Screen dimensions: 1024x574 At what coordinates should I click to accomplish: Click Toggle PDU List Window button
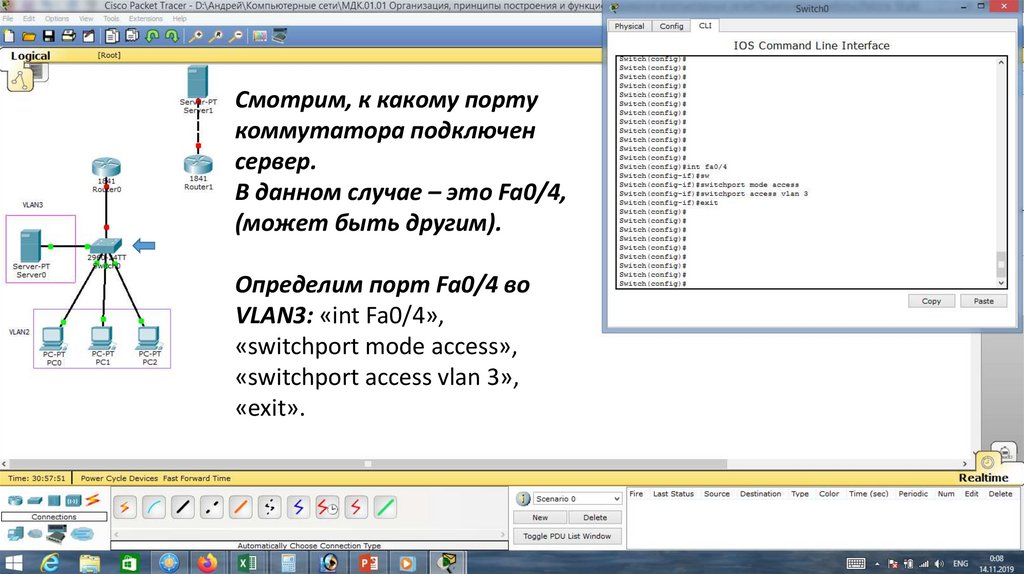pos(567,536)
